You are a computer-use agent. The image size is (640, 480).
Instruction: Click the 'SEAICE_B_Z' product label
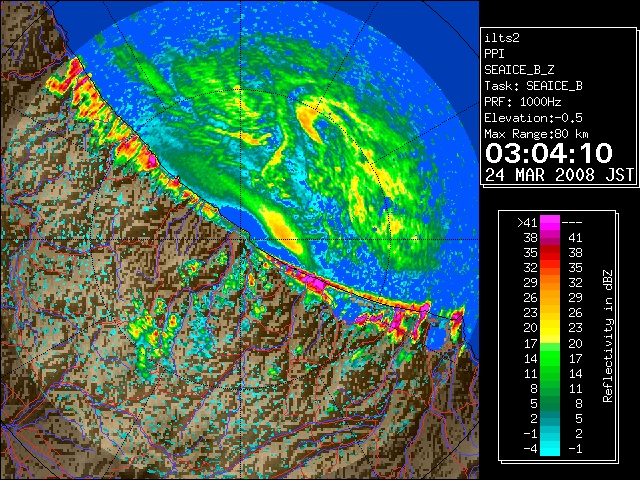tap(519, 70)
